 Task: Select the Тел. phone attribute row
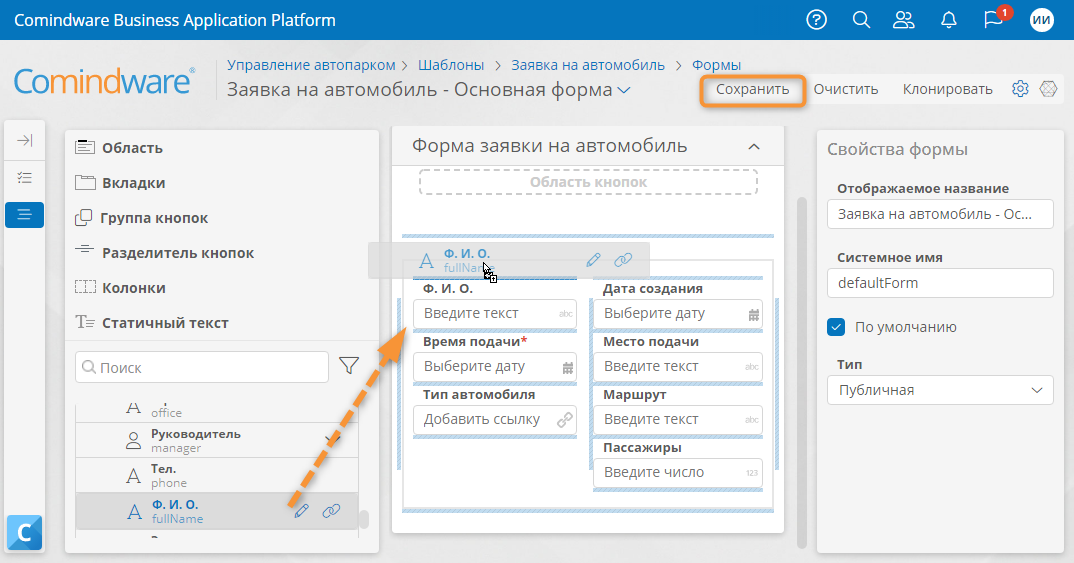point(216,475)
